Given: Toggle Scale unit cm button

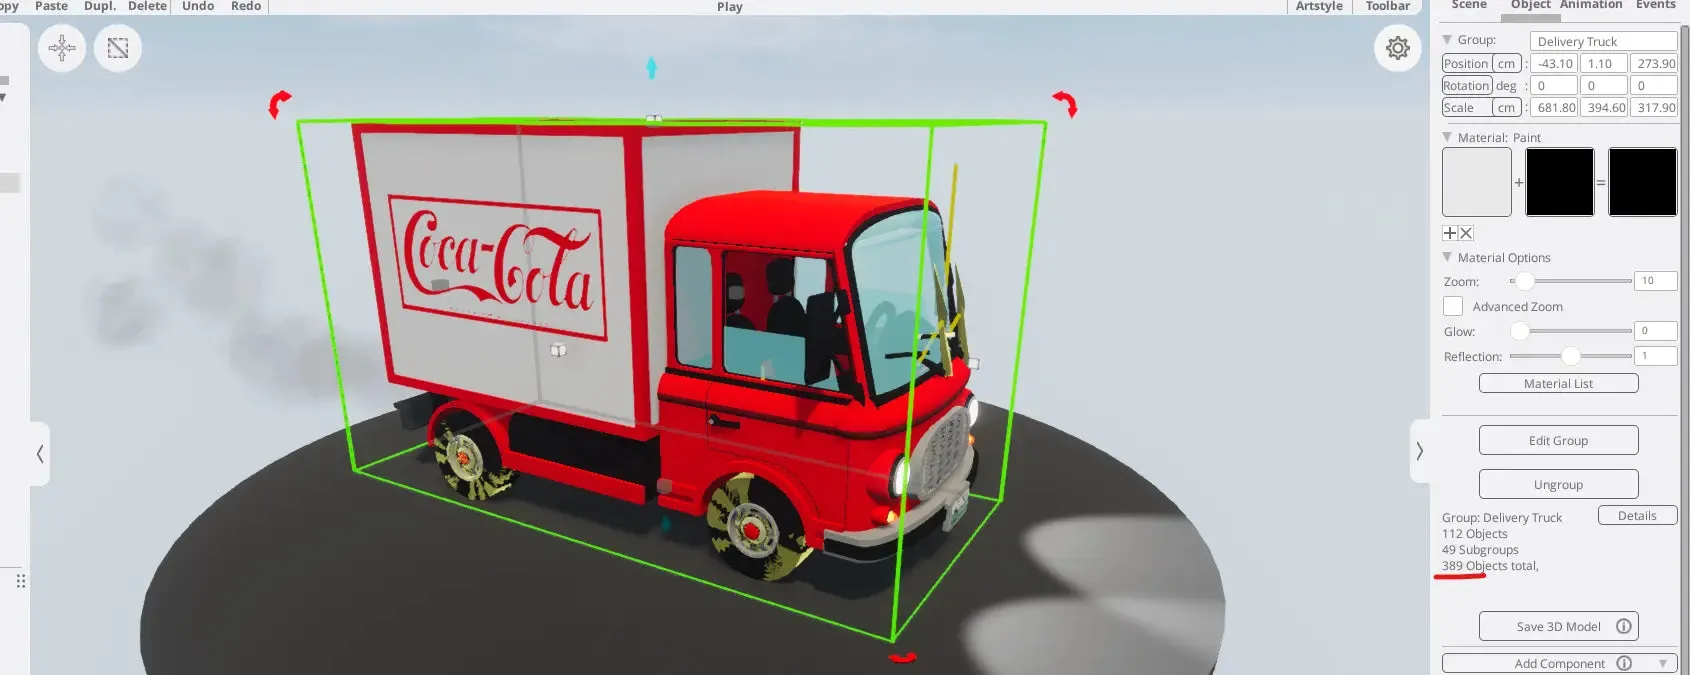Looking at the screenshot, I should (x=1507, y=107).
